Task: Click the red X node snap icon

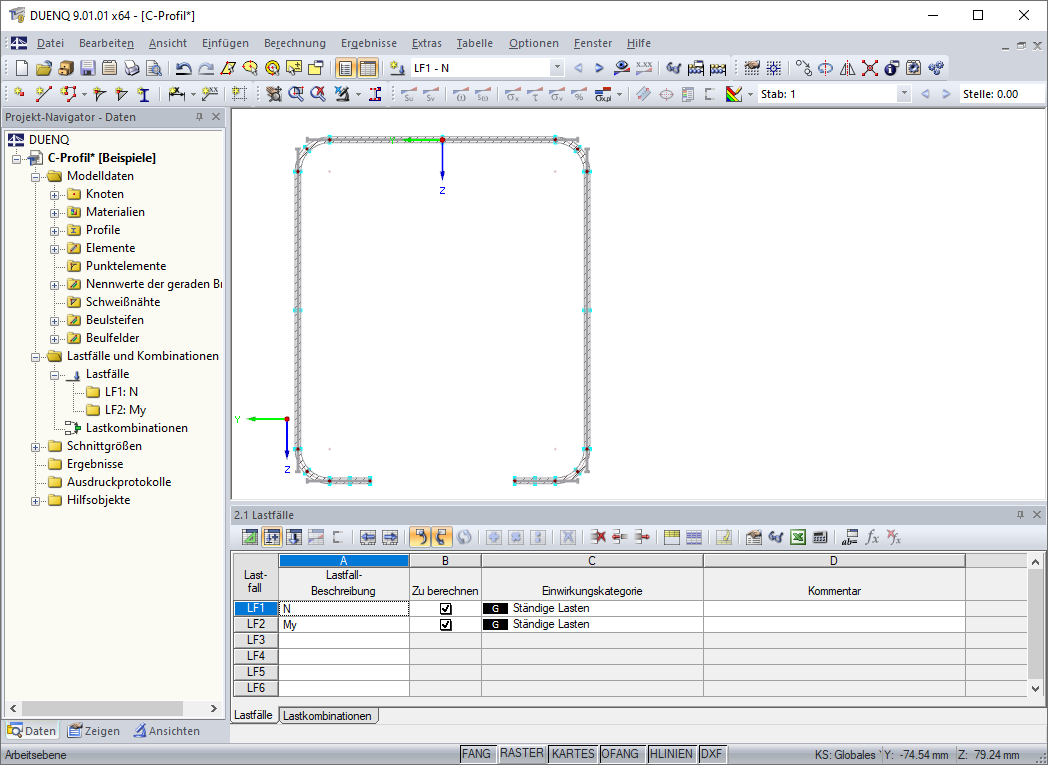Action: click(870, 68)
